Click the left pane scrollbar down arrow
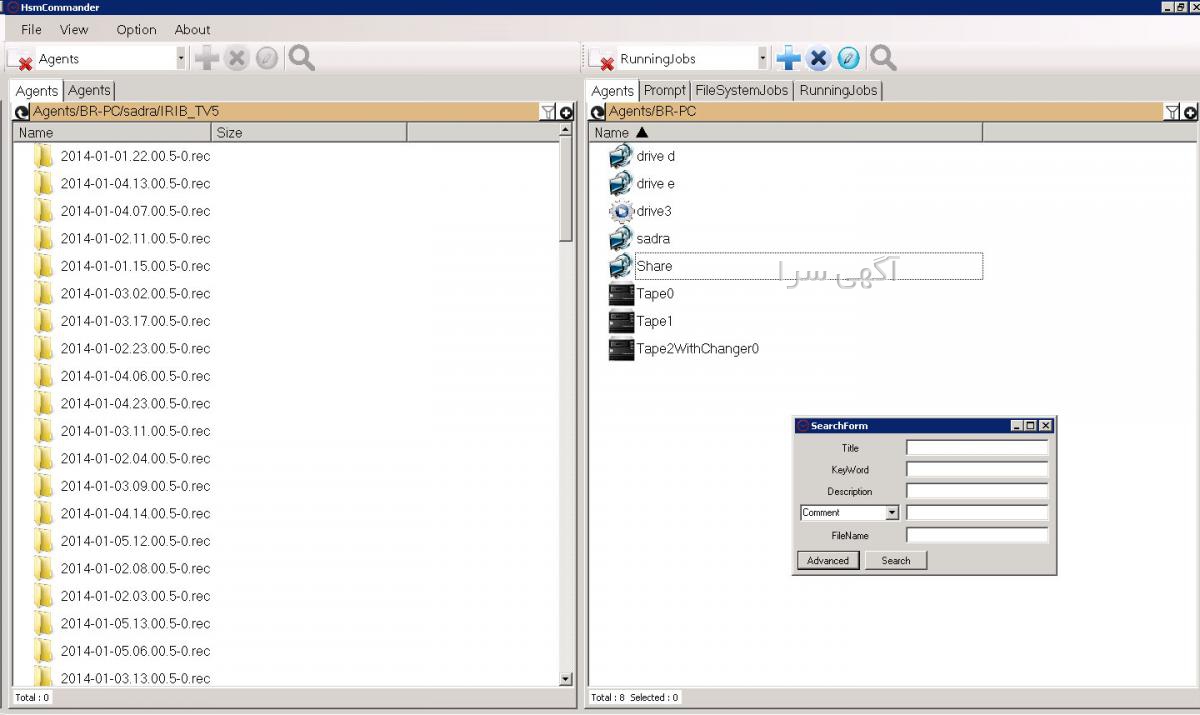 [566, 679]
